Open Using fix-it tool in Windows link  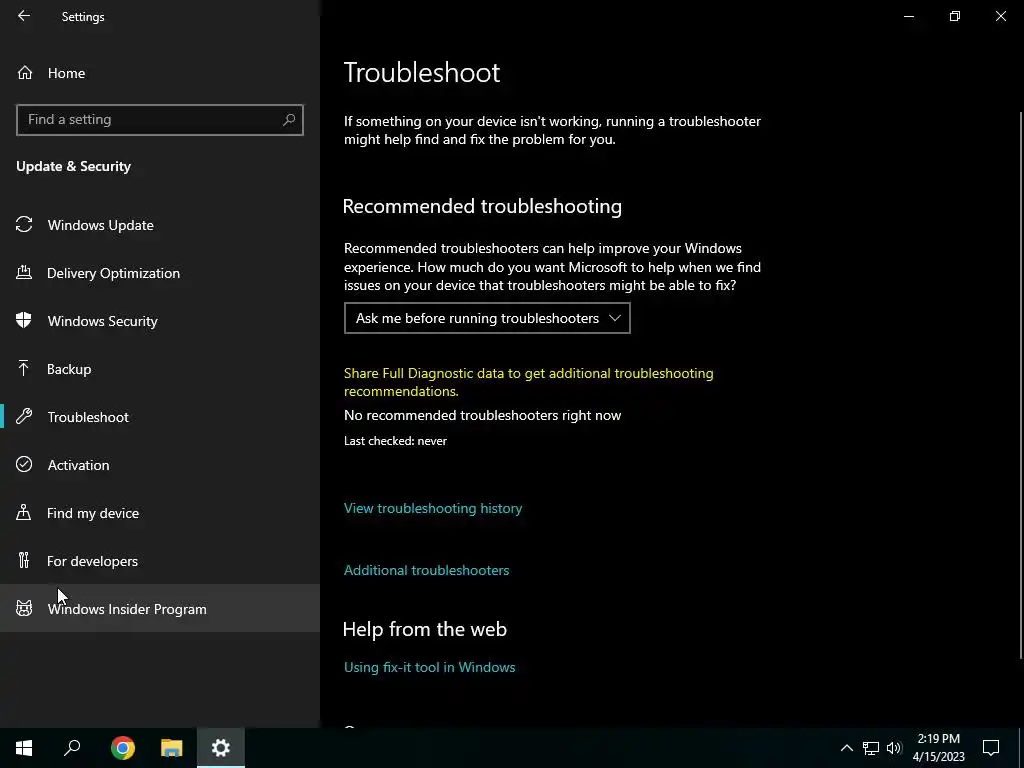430,667
